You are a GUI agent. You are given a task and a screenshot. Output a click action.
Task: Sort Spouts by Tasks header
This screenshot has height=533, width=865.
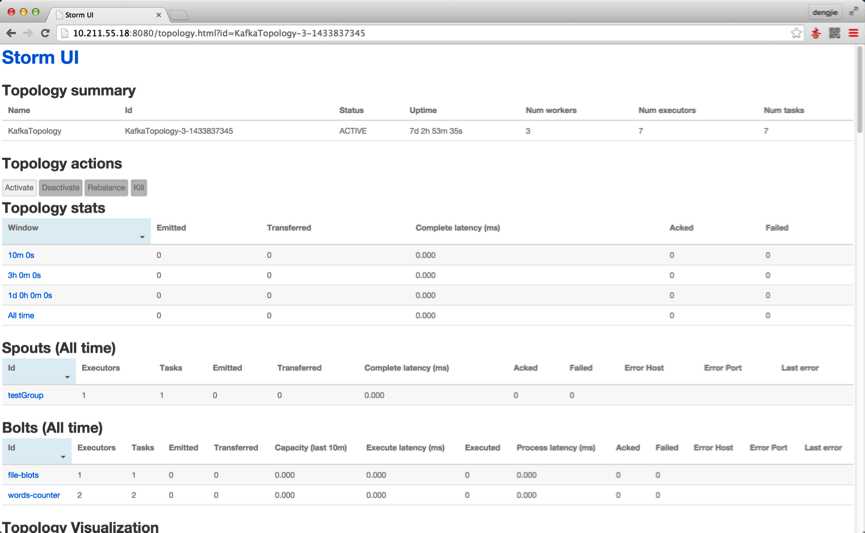[170, 367]
